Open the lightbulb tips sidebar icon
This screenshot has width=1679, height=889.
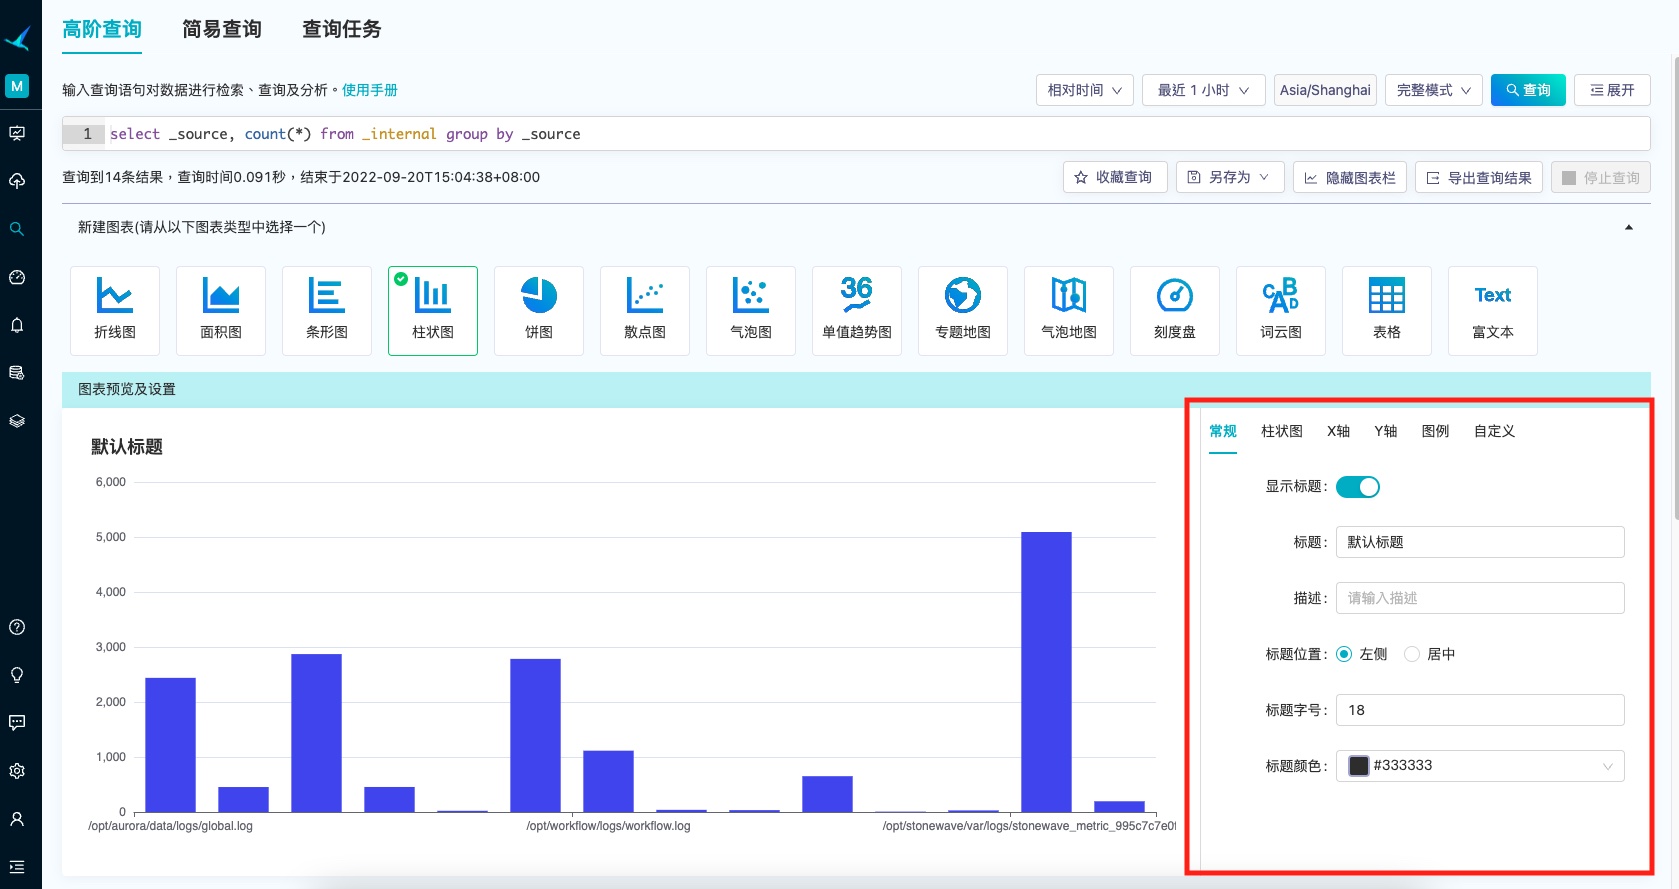point(17,675)
